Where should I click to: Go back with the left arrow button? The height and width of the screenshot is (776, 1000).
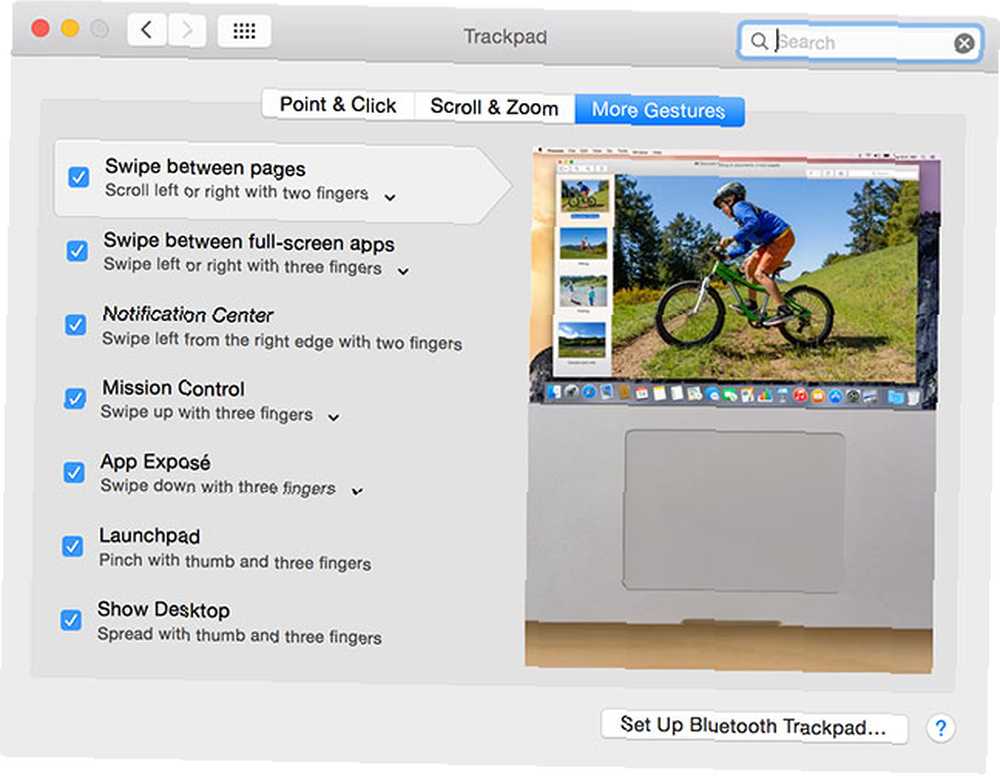147,29
